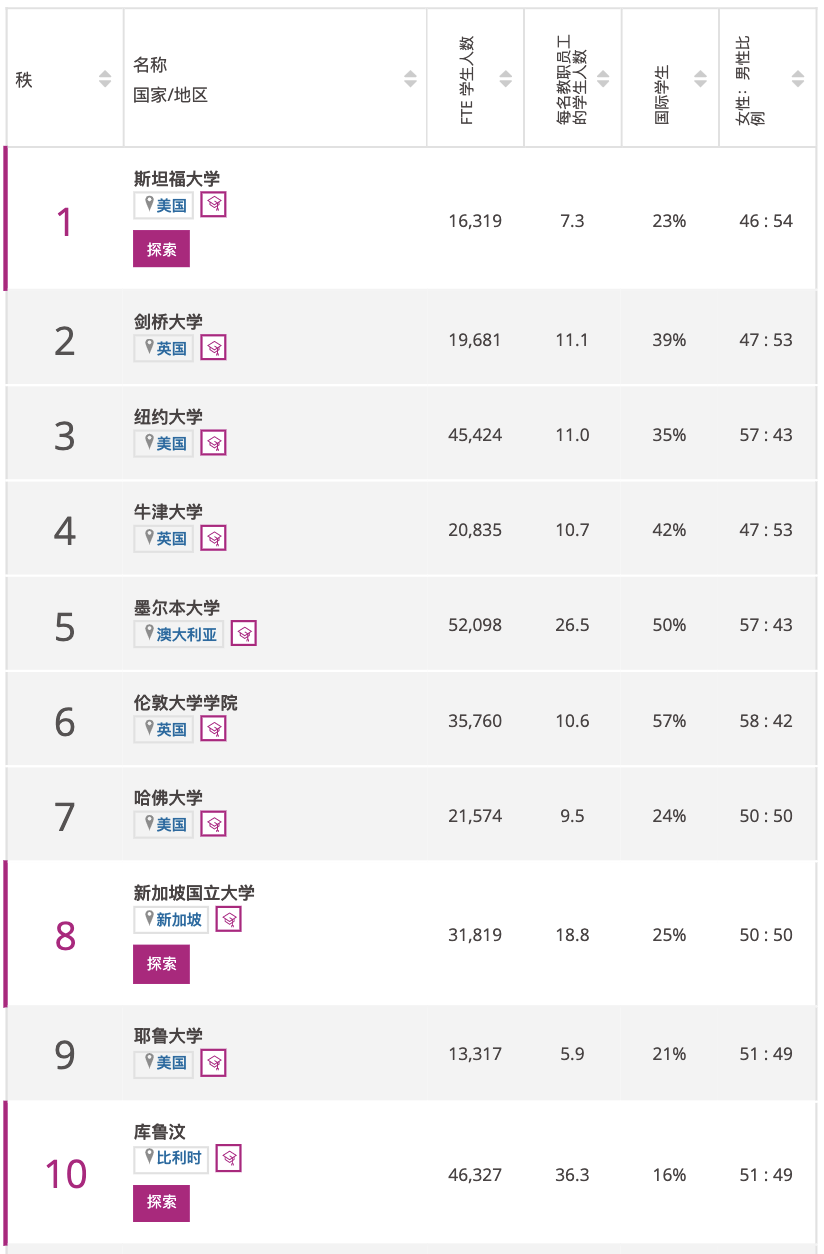Viewport: 824px width, 1254px height.
Task: Click 探索 button under 新加坡国立大学
Action: pos(161,964)
